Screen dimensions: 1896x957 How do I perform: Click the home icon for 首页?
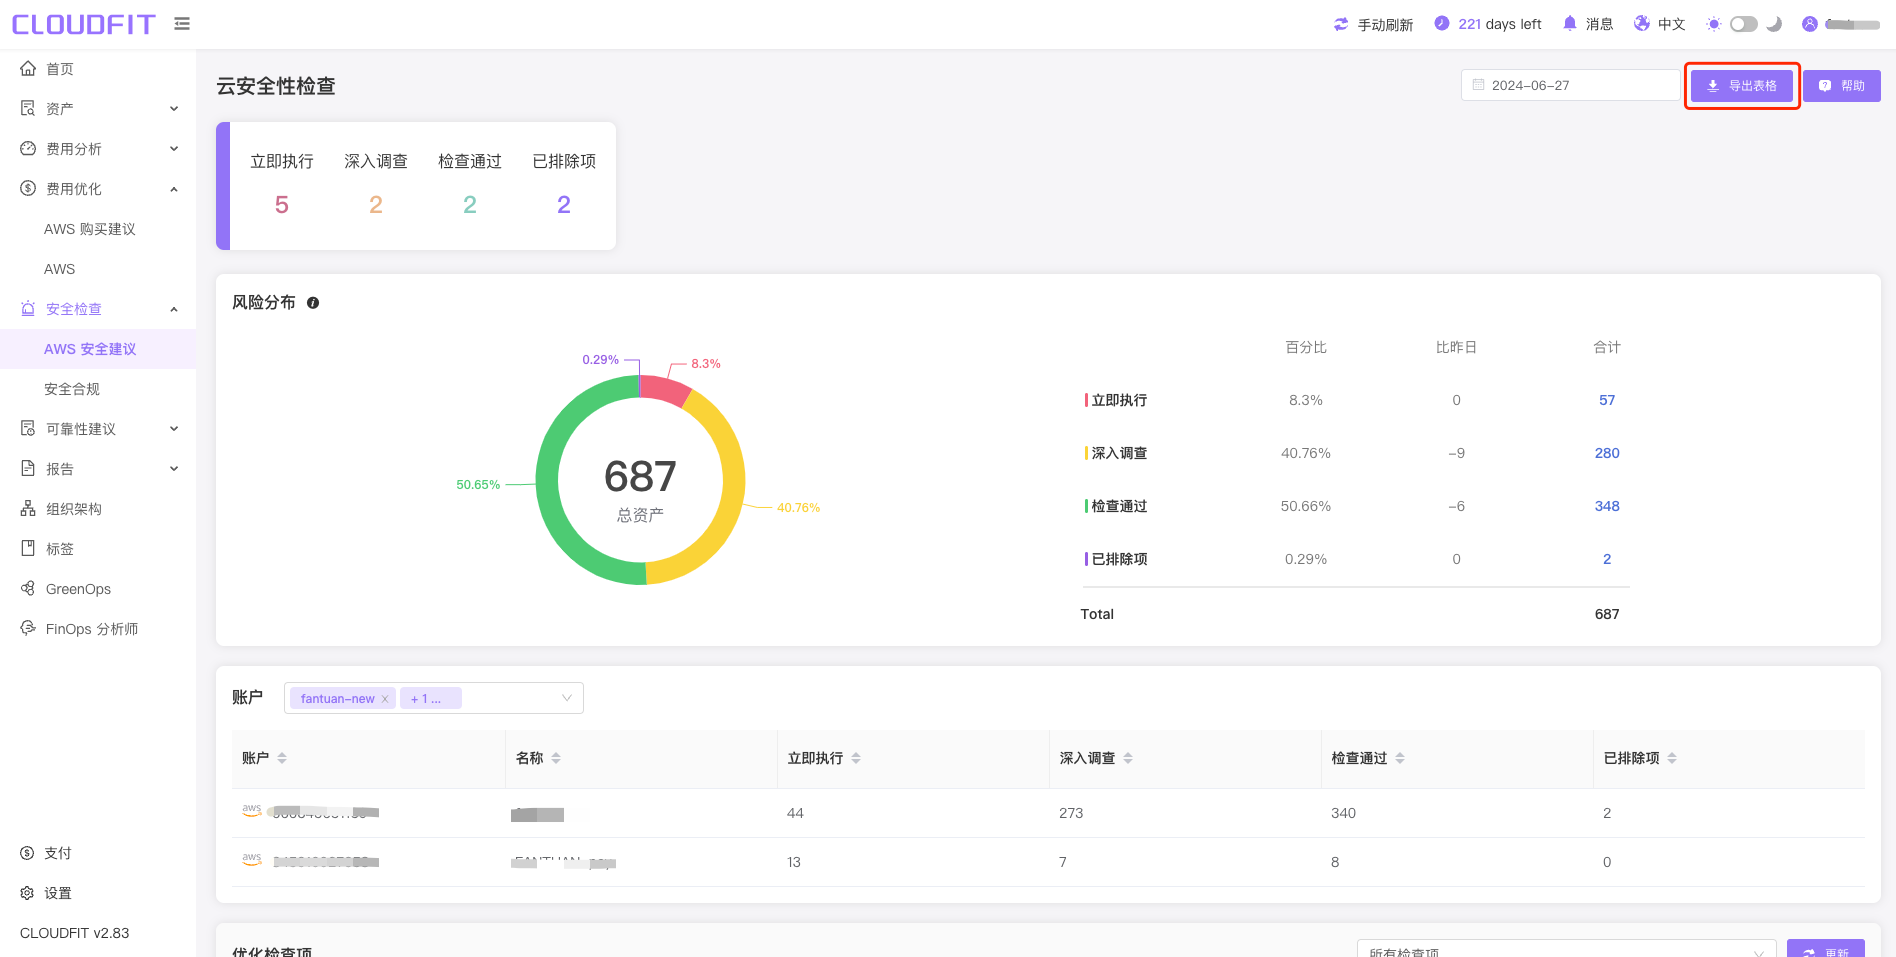pos(28,69)
